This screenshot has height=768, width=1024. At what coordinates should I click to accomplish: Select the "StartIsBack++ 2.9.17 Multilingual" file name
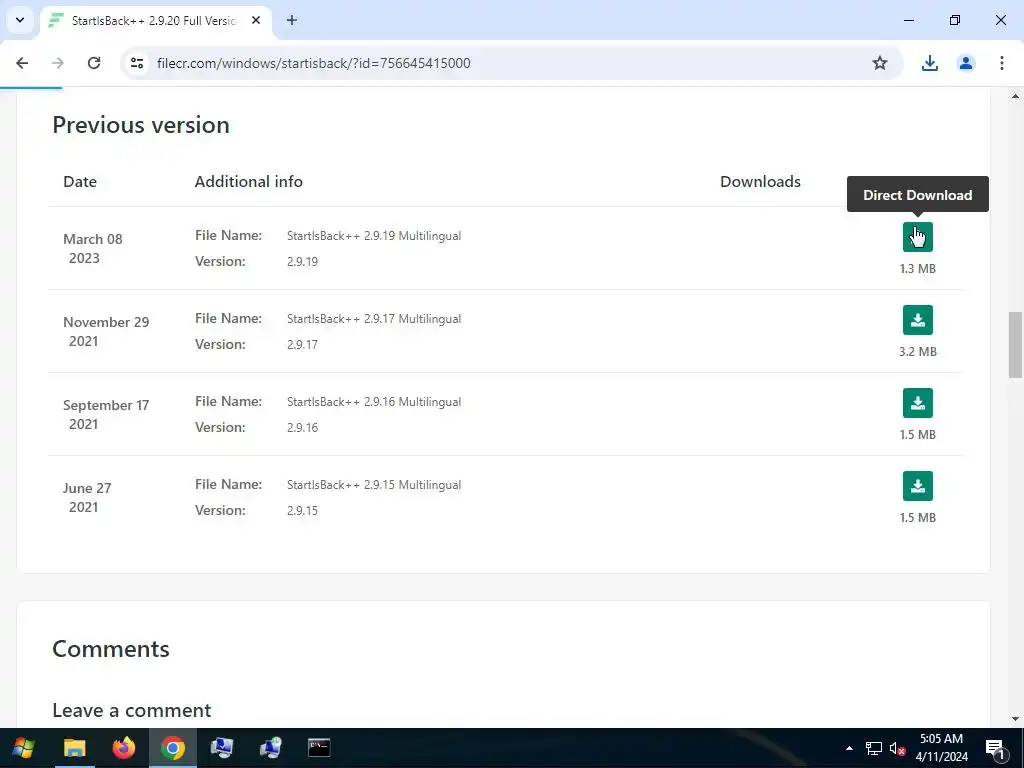pyautogui.click(x=374, y=319)
